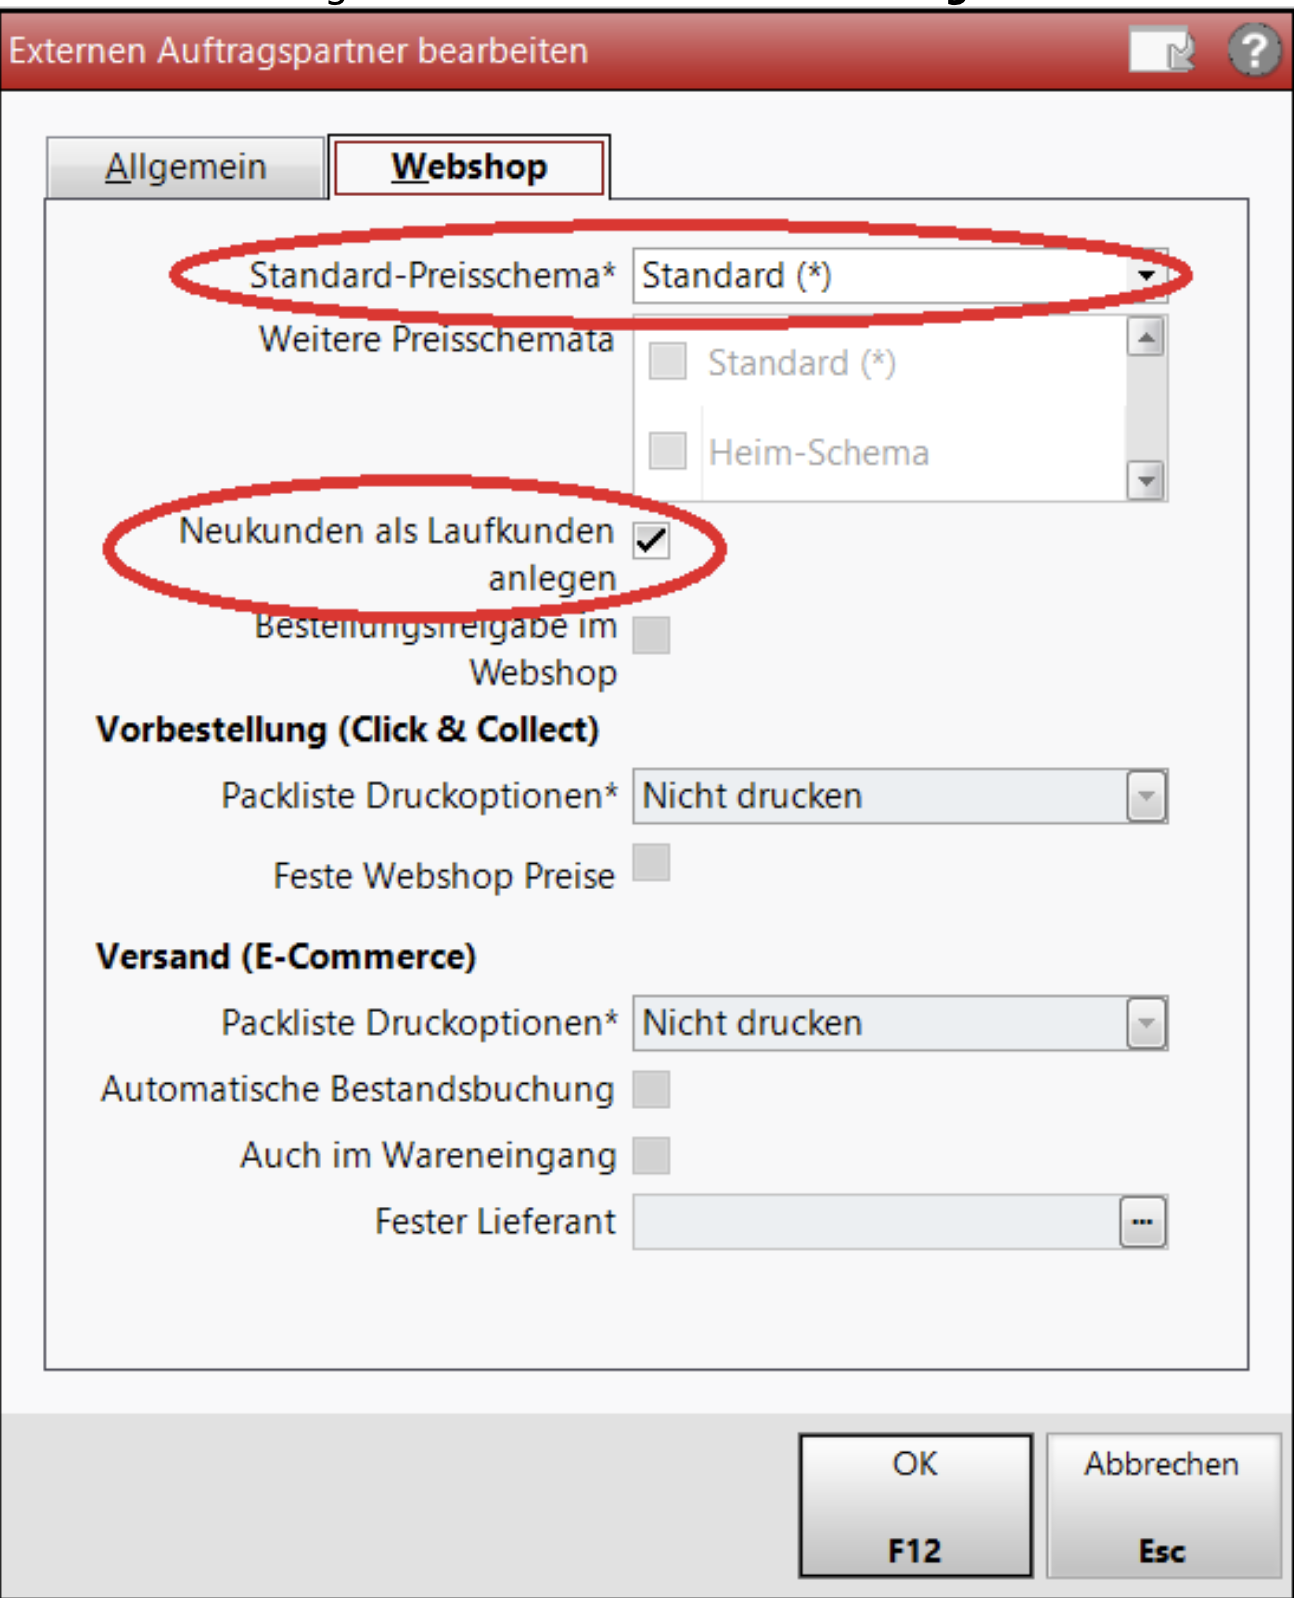Expand Standard-Preisschema dropdown

pos(1146,275)
